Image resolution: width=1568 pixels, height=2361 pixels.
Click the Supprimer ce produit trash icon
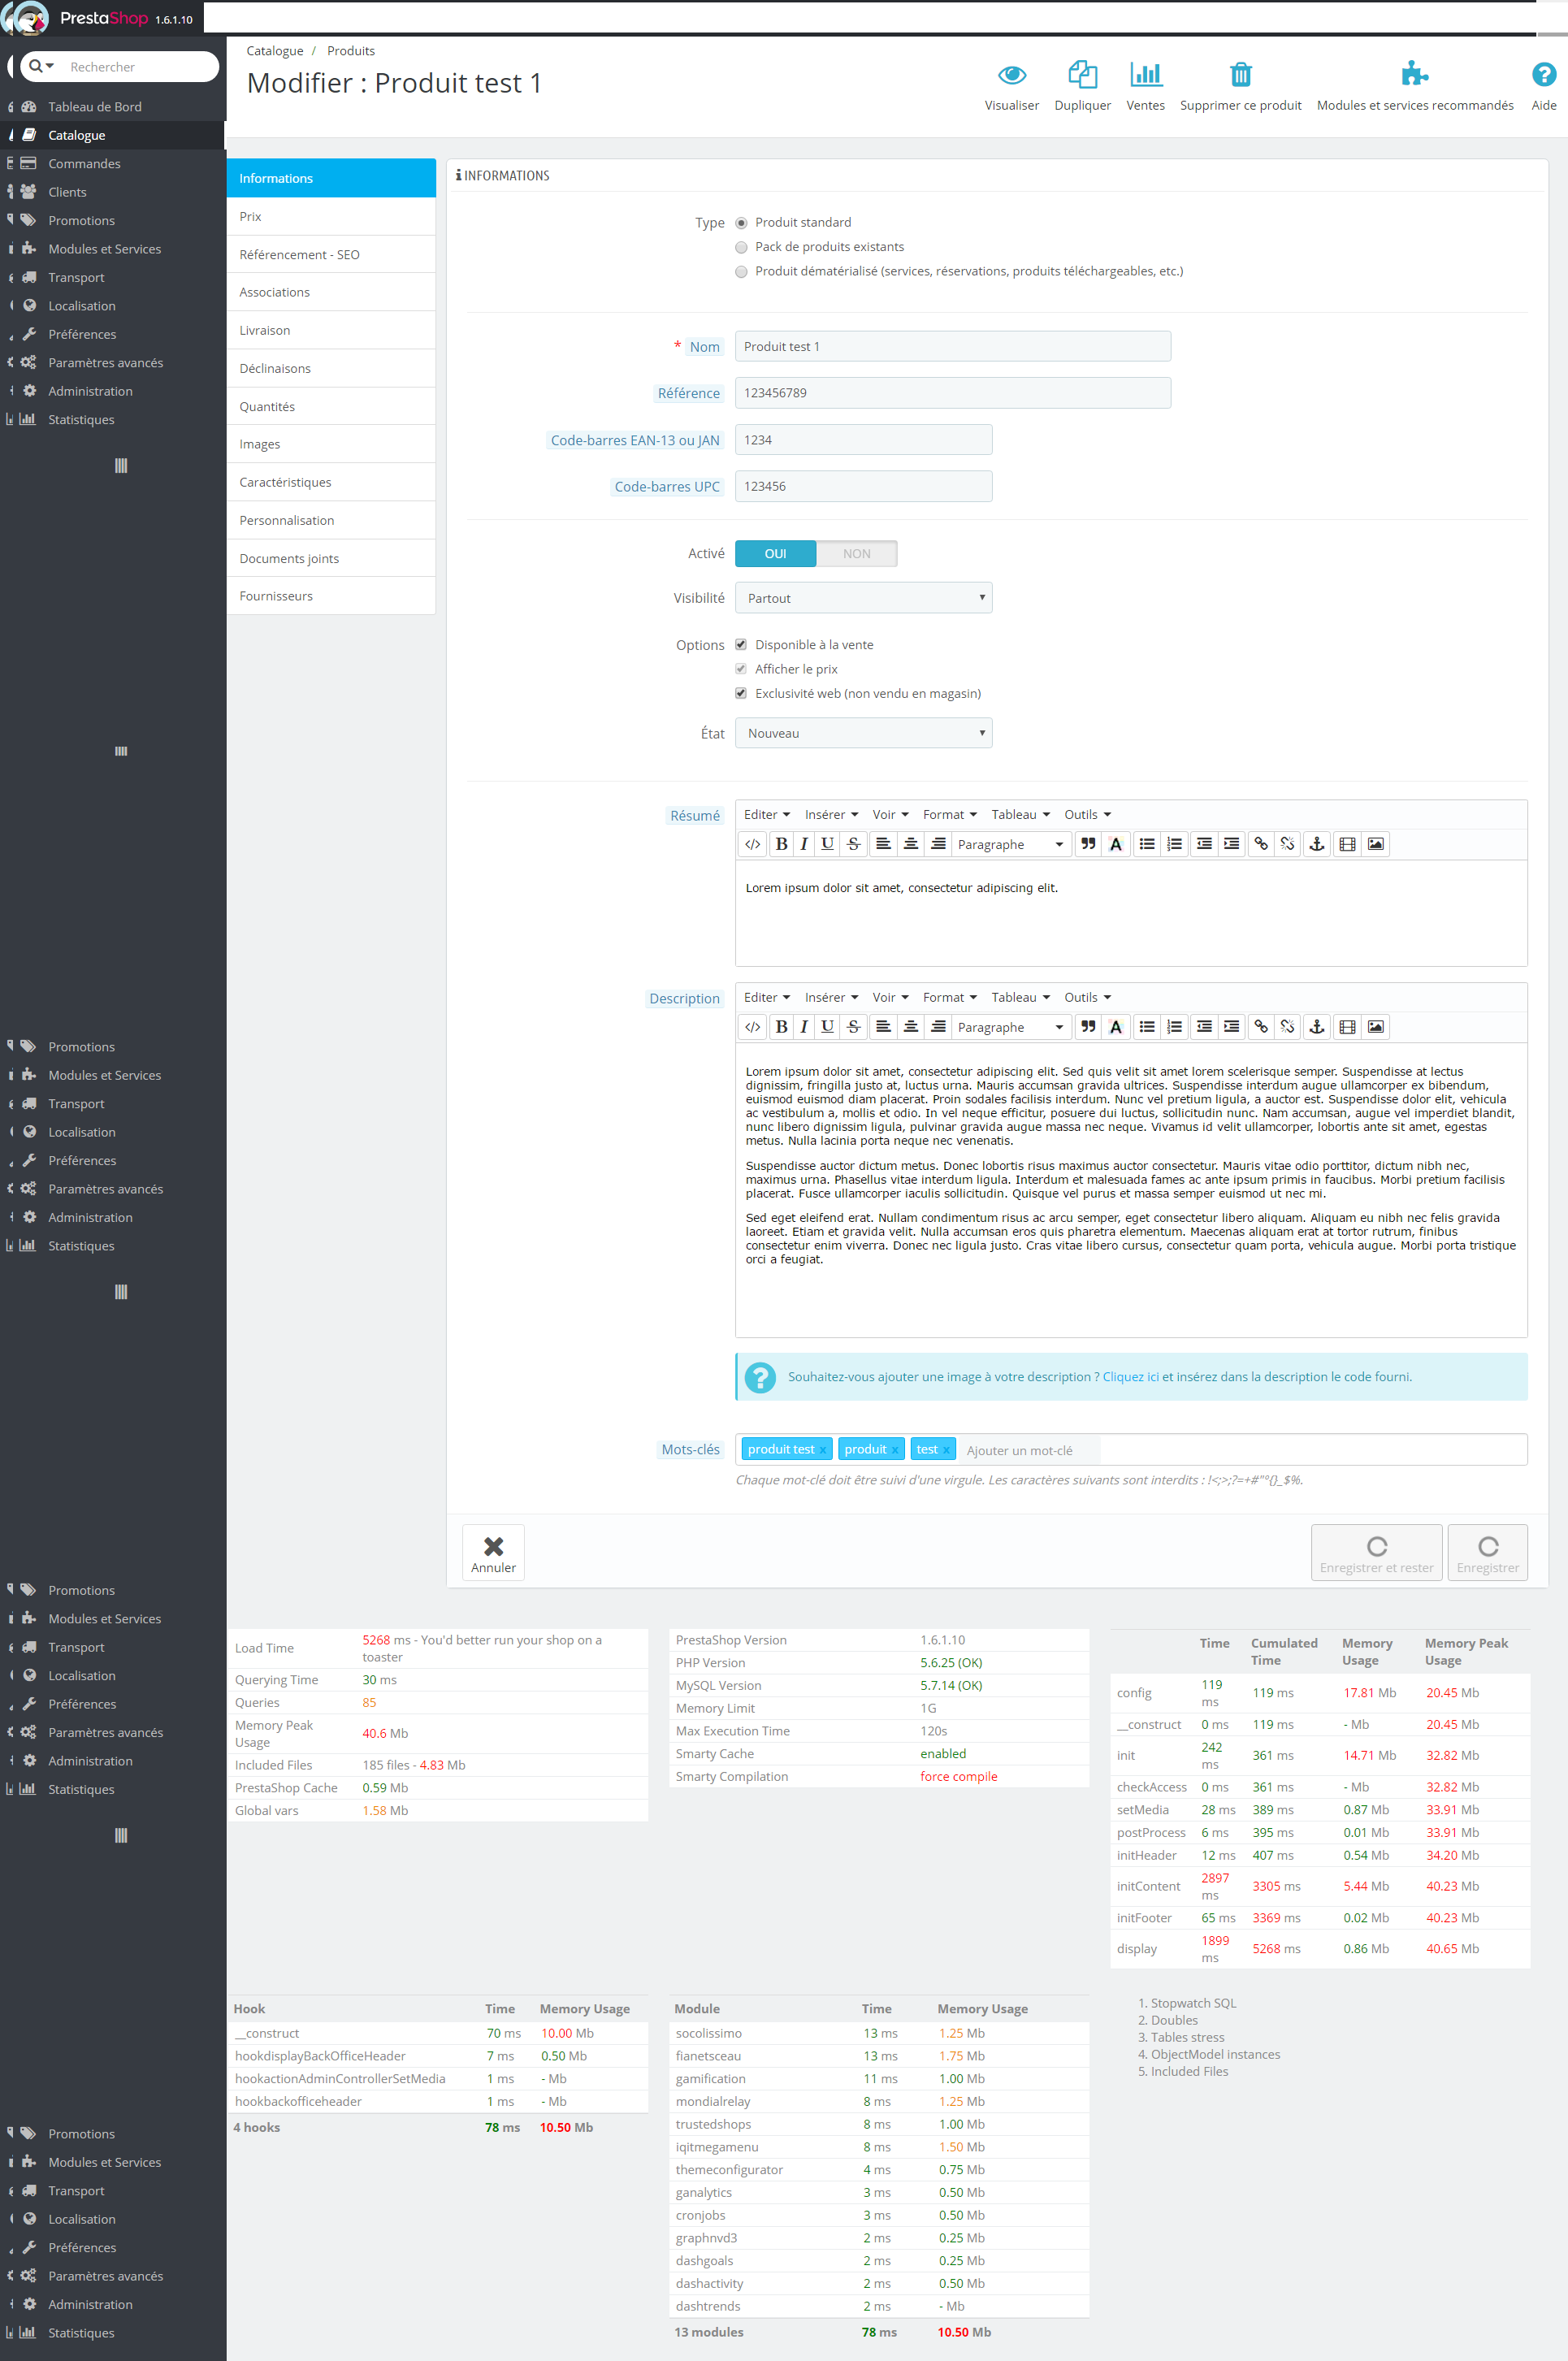tap(1240, 74)
